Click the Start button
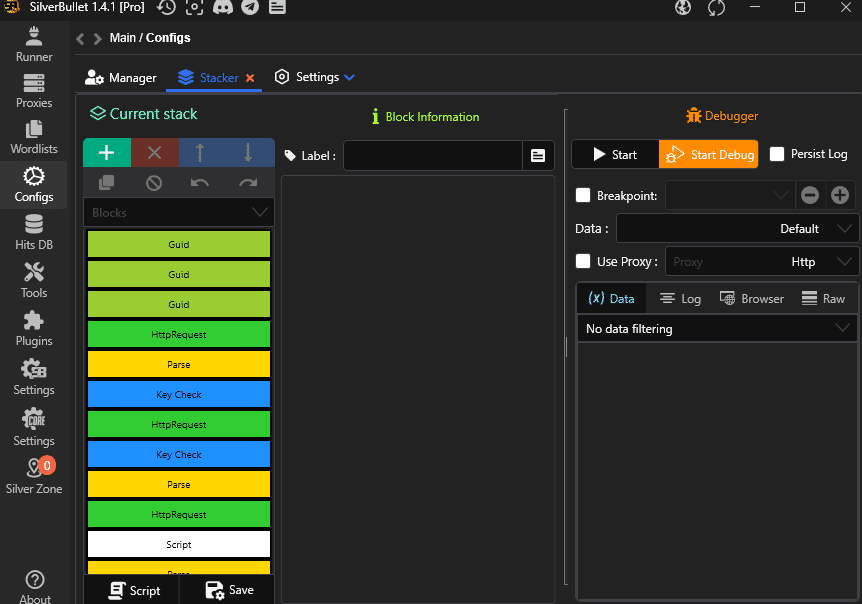The width and height of the screenshot is (862, 604). pos(615,154)
